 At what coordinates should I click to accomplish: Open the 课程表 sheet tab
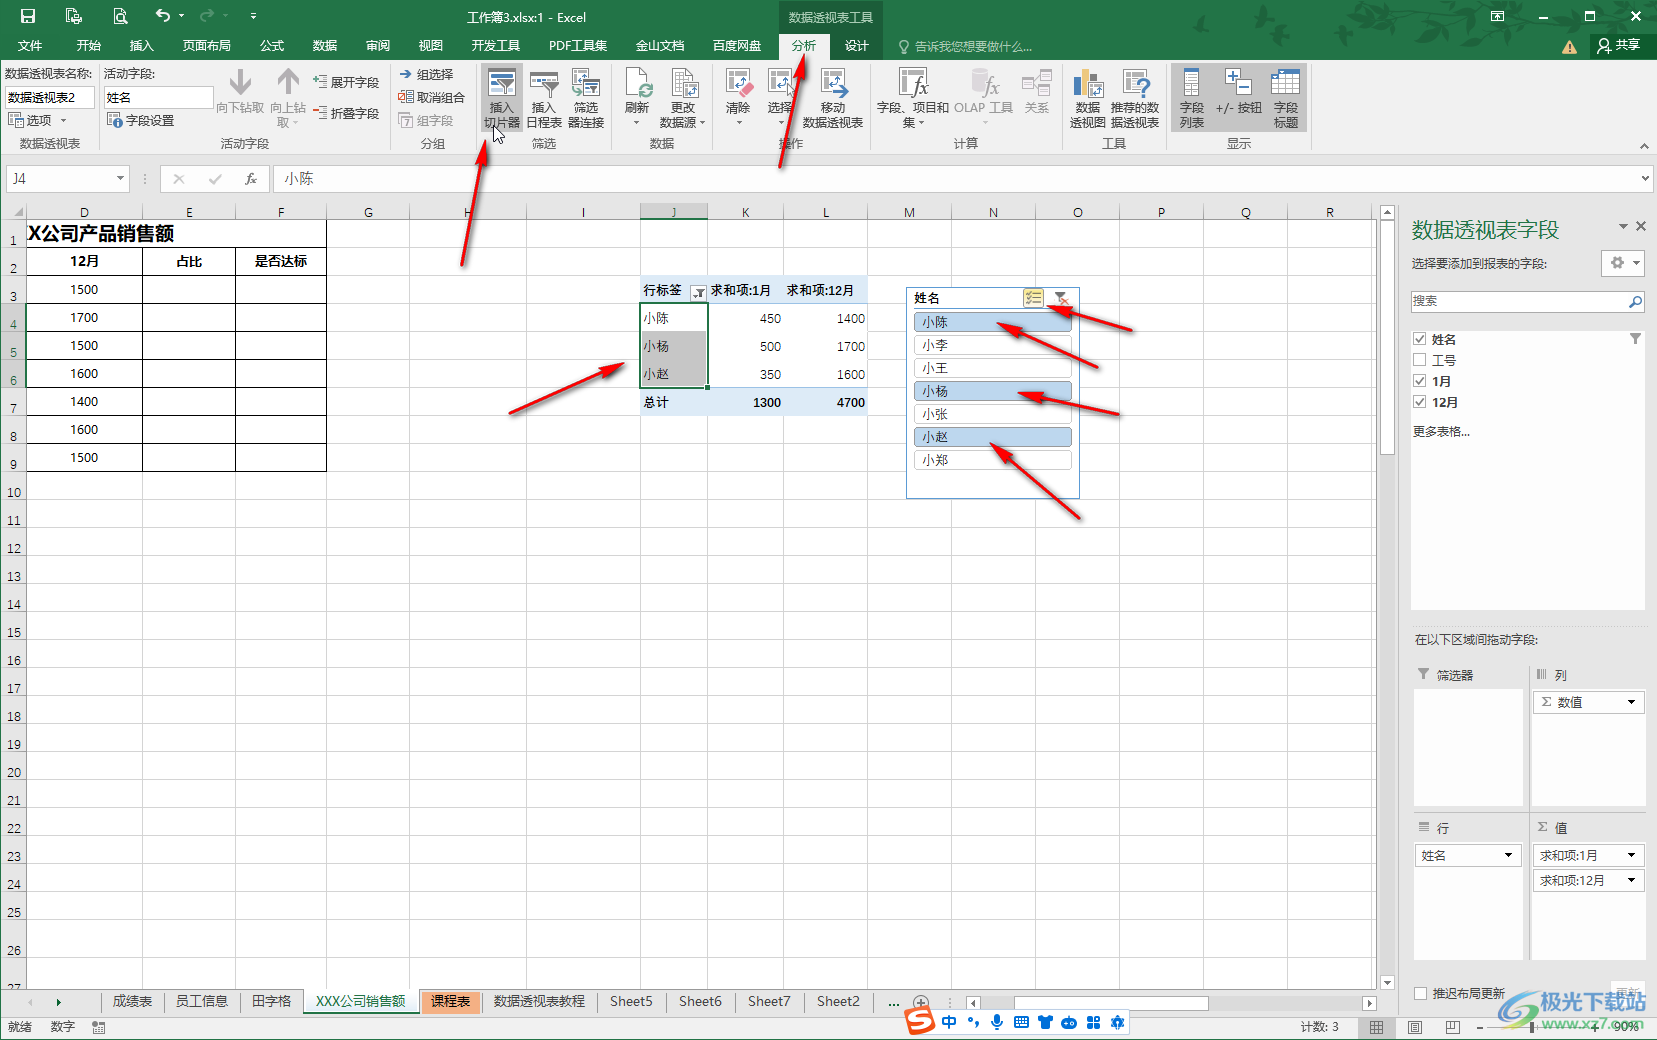(451, 1001)
